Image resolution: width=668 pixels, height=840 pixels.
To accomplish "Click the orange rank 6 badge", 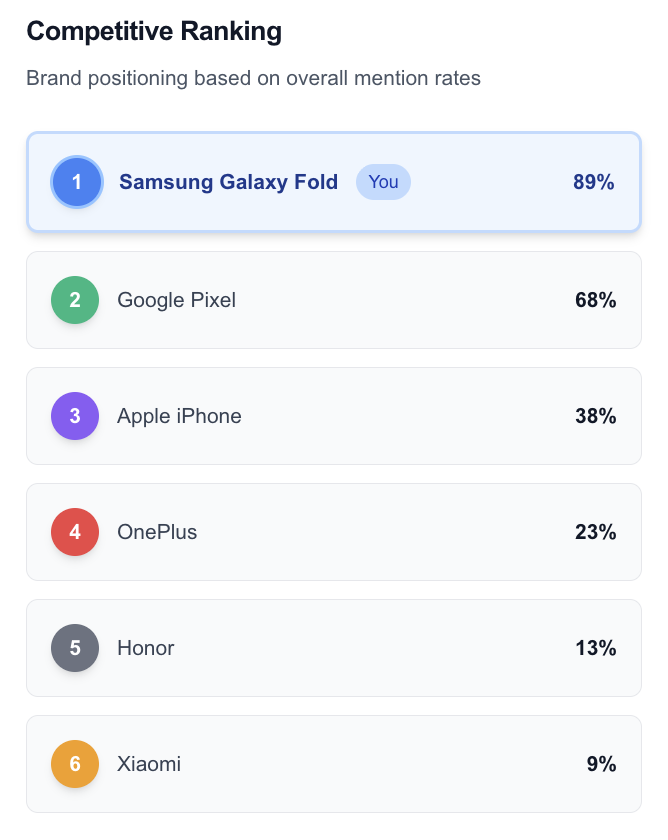I will pyautogui.click(x=75, y=764).
